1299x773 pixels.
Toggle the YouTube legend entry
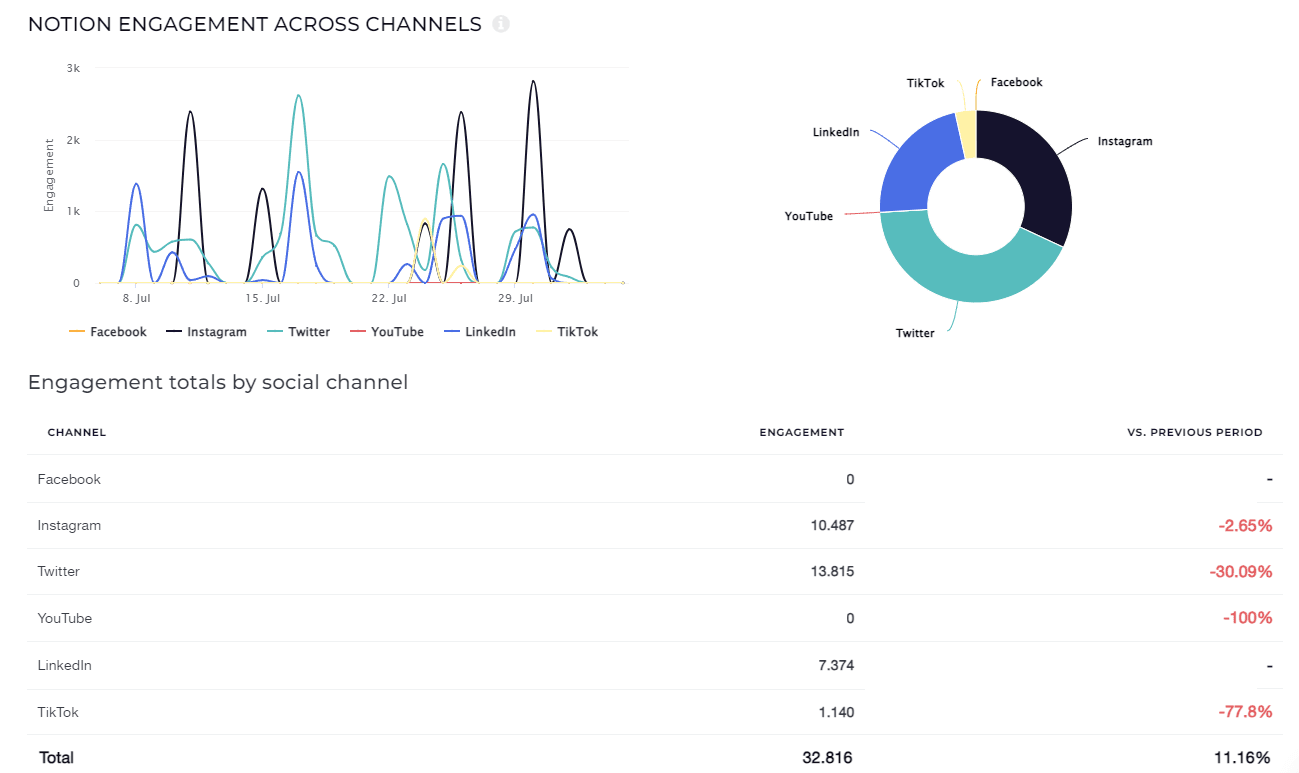(387, 332)
